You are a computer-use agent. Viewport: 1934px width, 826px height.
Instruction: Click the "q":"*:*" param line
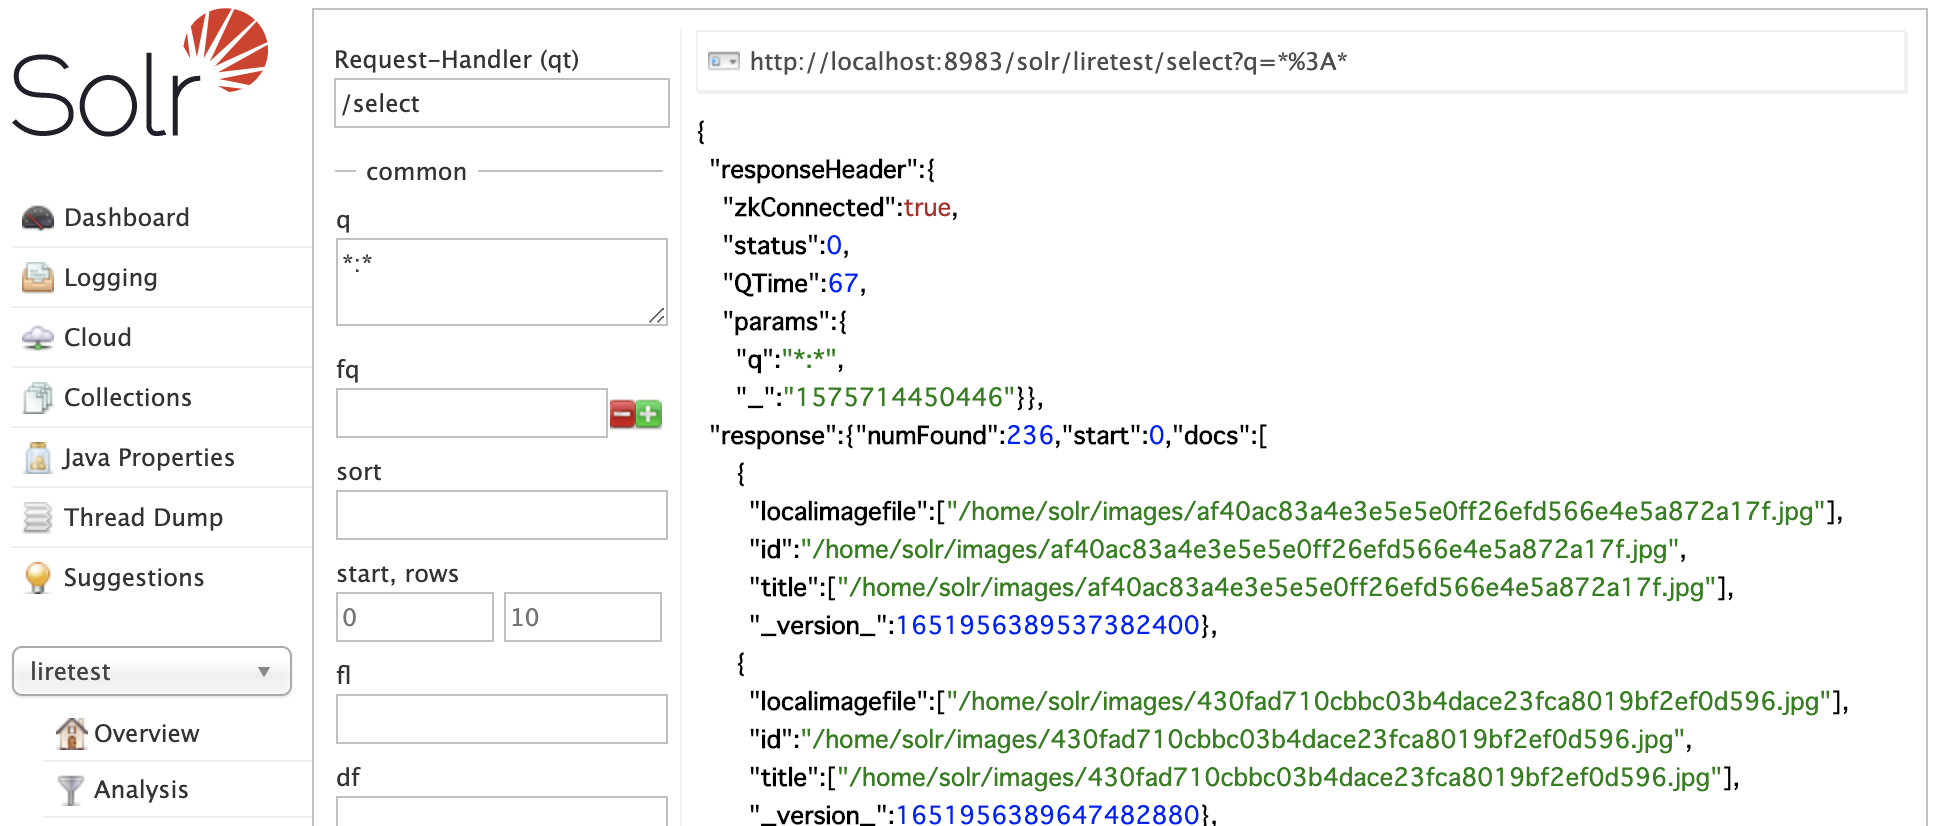pyautogui.click(x=790, y=359)
